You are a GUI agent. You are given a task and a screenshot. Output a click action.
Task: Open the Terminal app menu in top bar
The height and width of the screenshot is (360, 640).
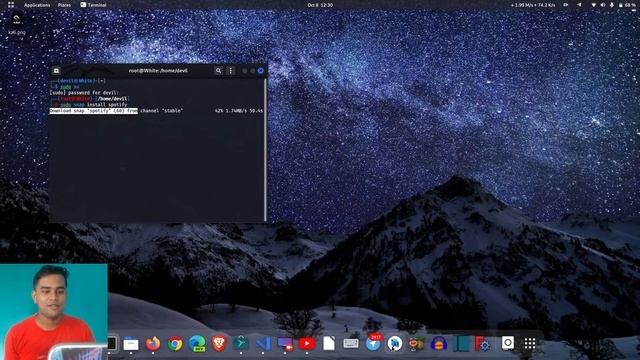point(93,5)
